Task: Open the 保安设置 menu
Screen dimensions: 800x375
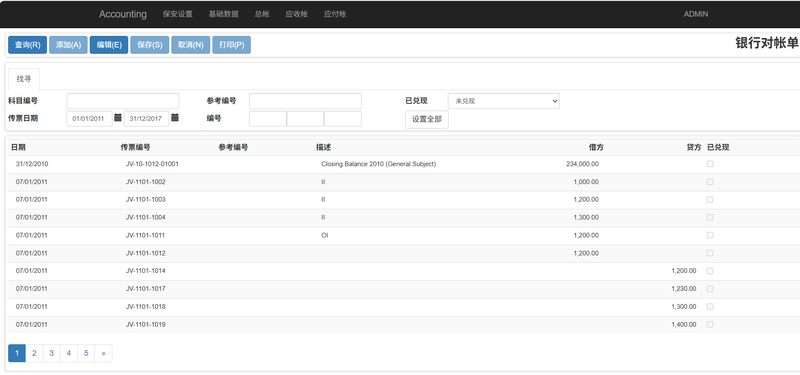Action: tap(178, 14)
